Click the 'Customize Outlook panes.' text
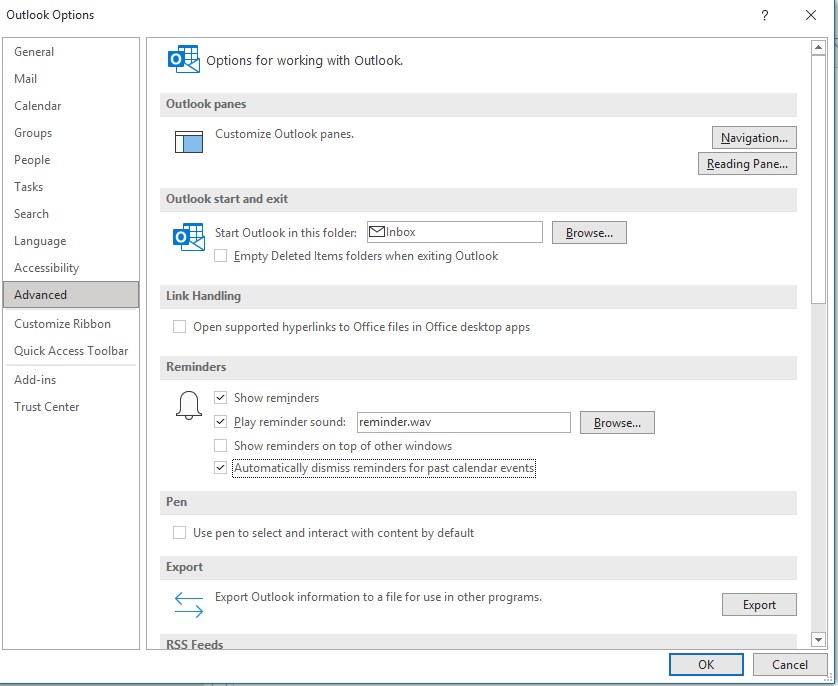 tap(284, 134)
